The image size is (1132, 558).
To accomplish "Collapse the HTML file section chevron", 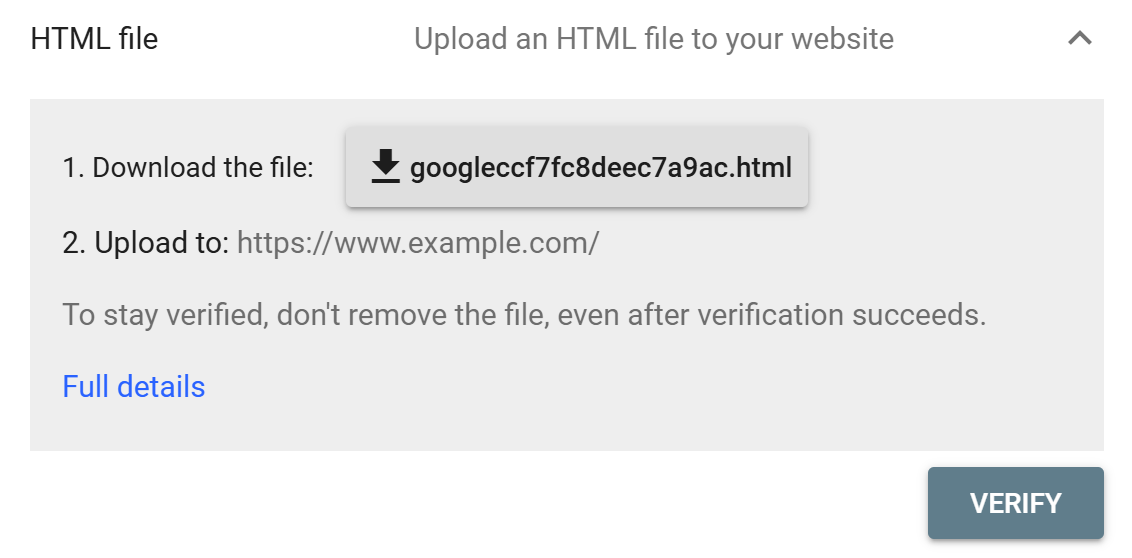I will pyautogui.click(x=1079, y=39).
